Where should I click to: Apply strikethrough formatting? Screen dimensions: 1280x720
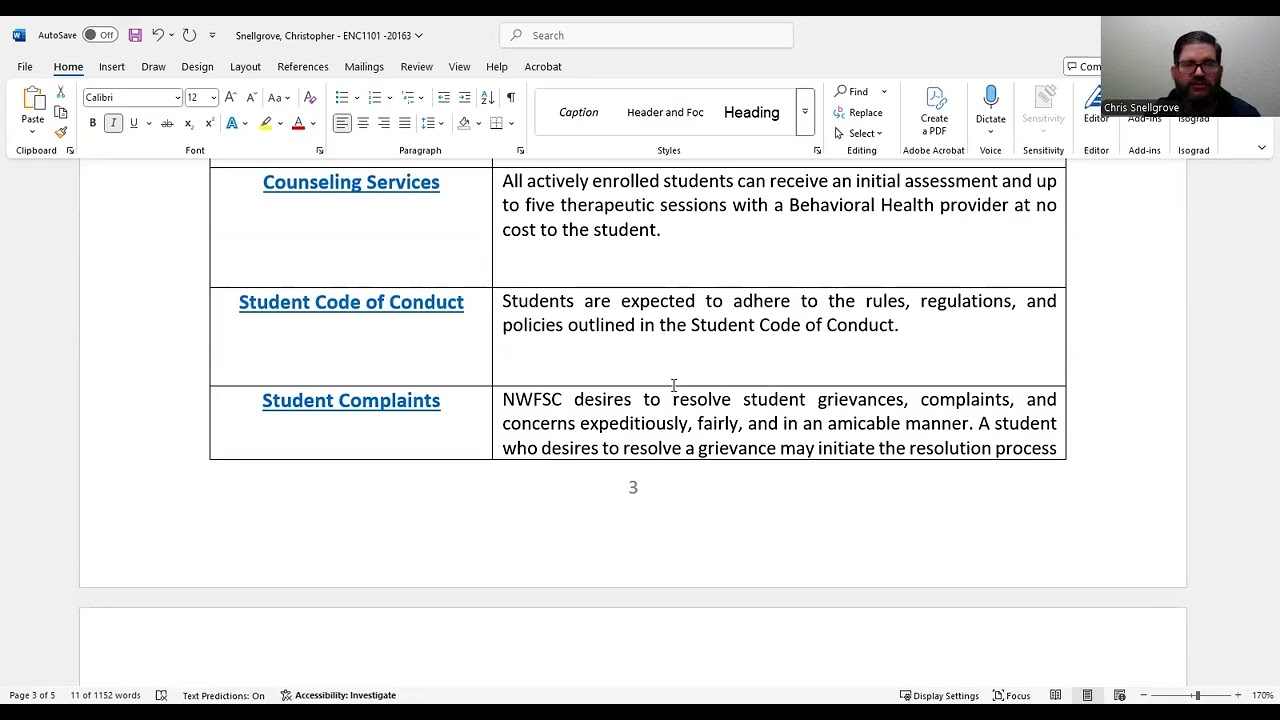167,123
